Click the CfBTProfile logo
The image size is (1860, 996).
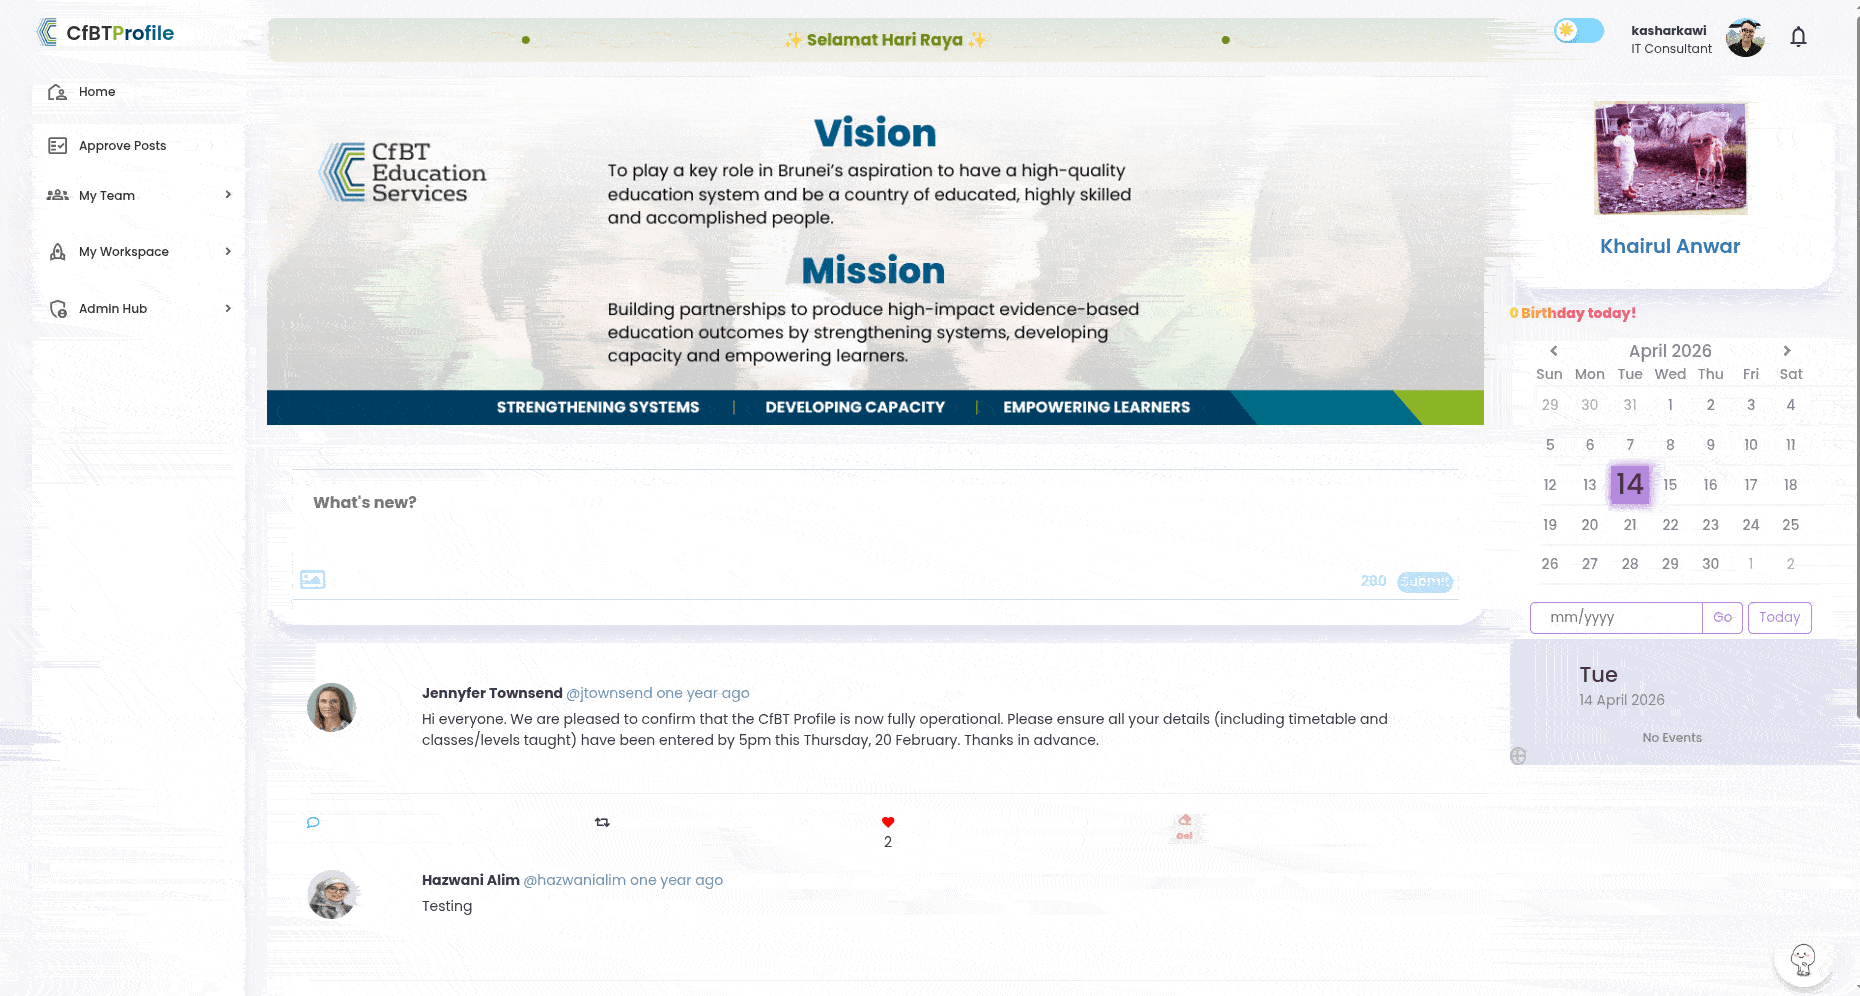coord(105,32)
